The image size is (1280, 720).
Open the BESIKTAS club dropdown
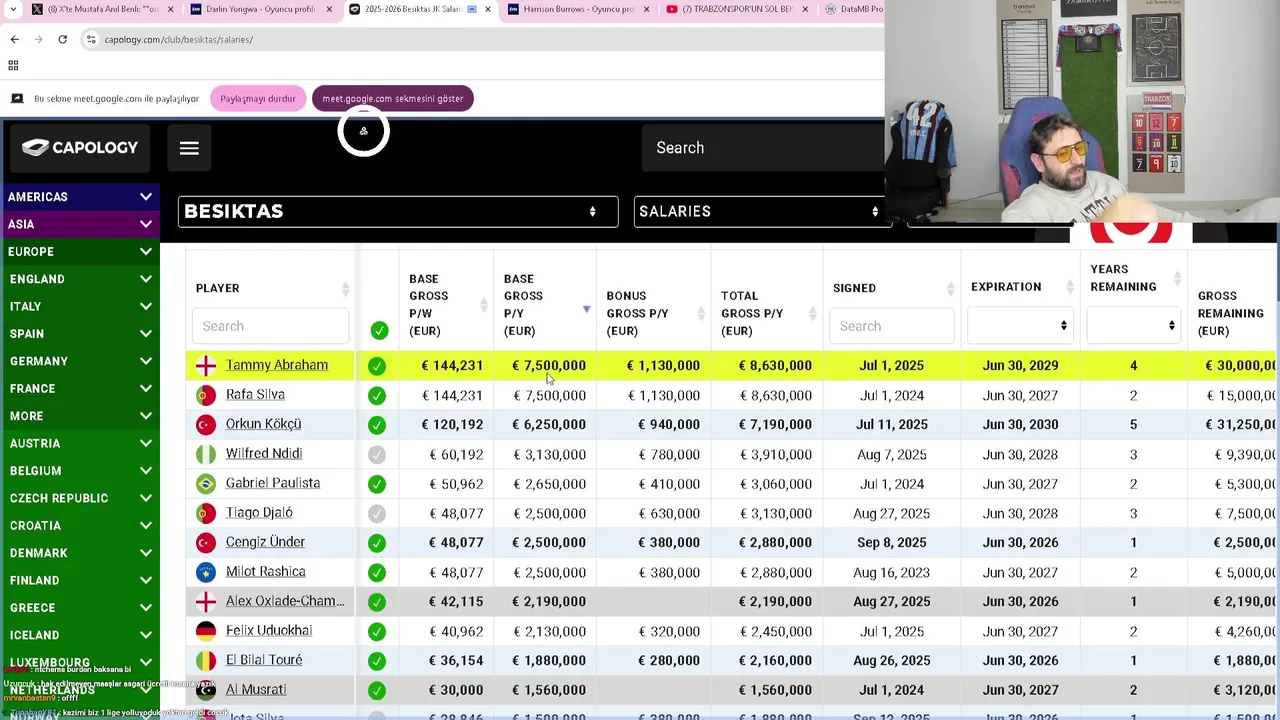point(398,211)
